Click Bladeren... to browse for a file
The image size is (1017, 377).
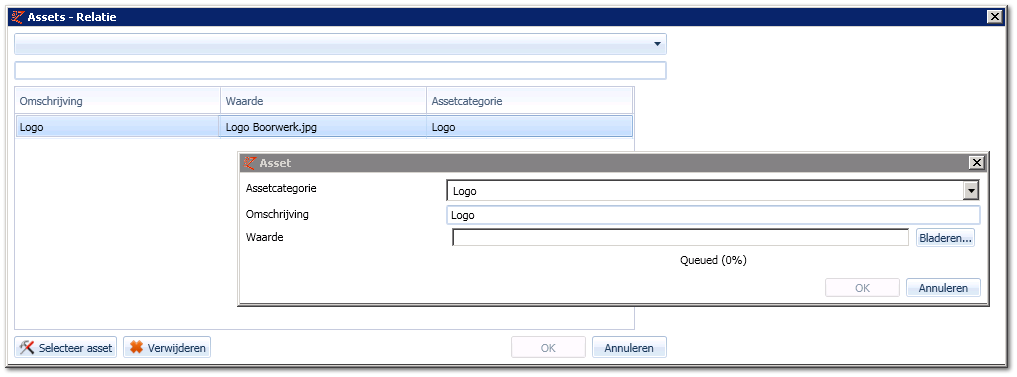tap(946, 238)
